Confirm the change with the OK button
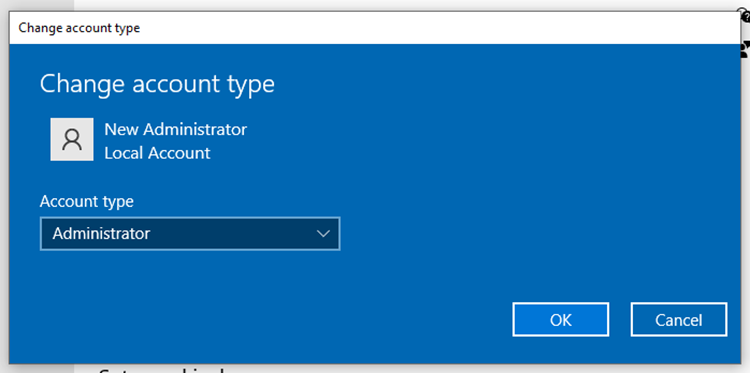Screen dimensions: 750x373 [561, 319]
